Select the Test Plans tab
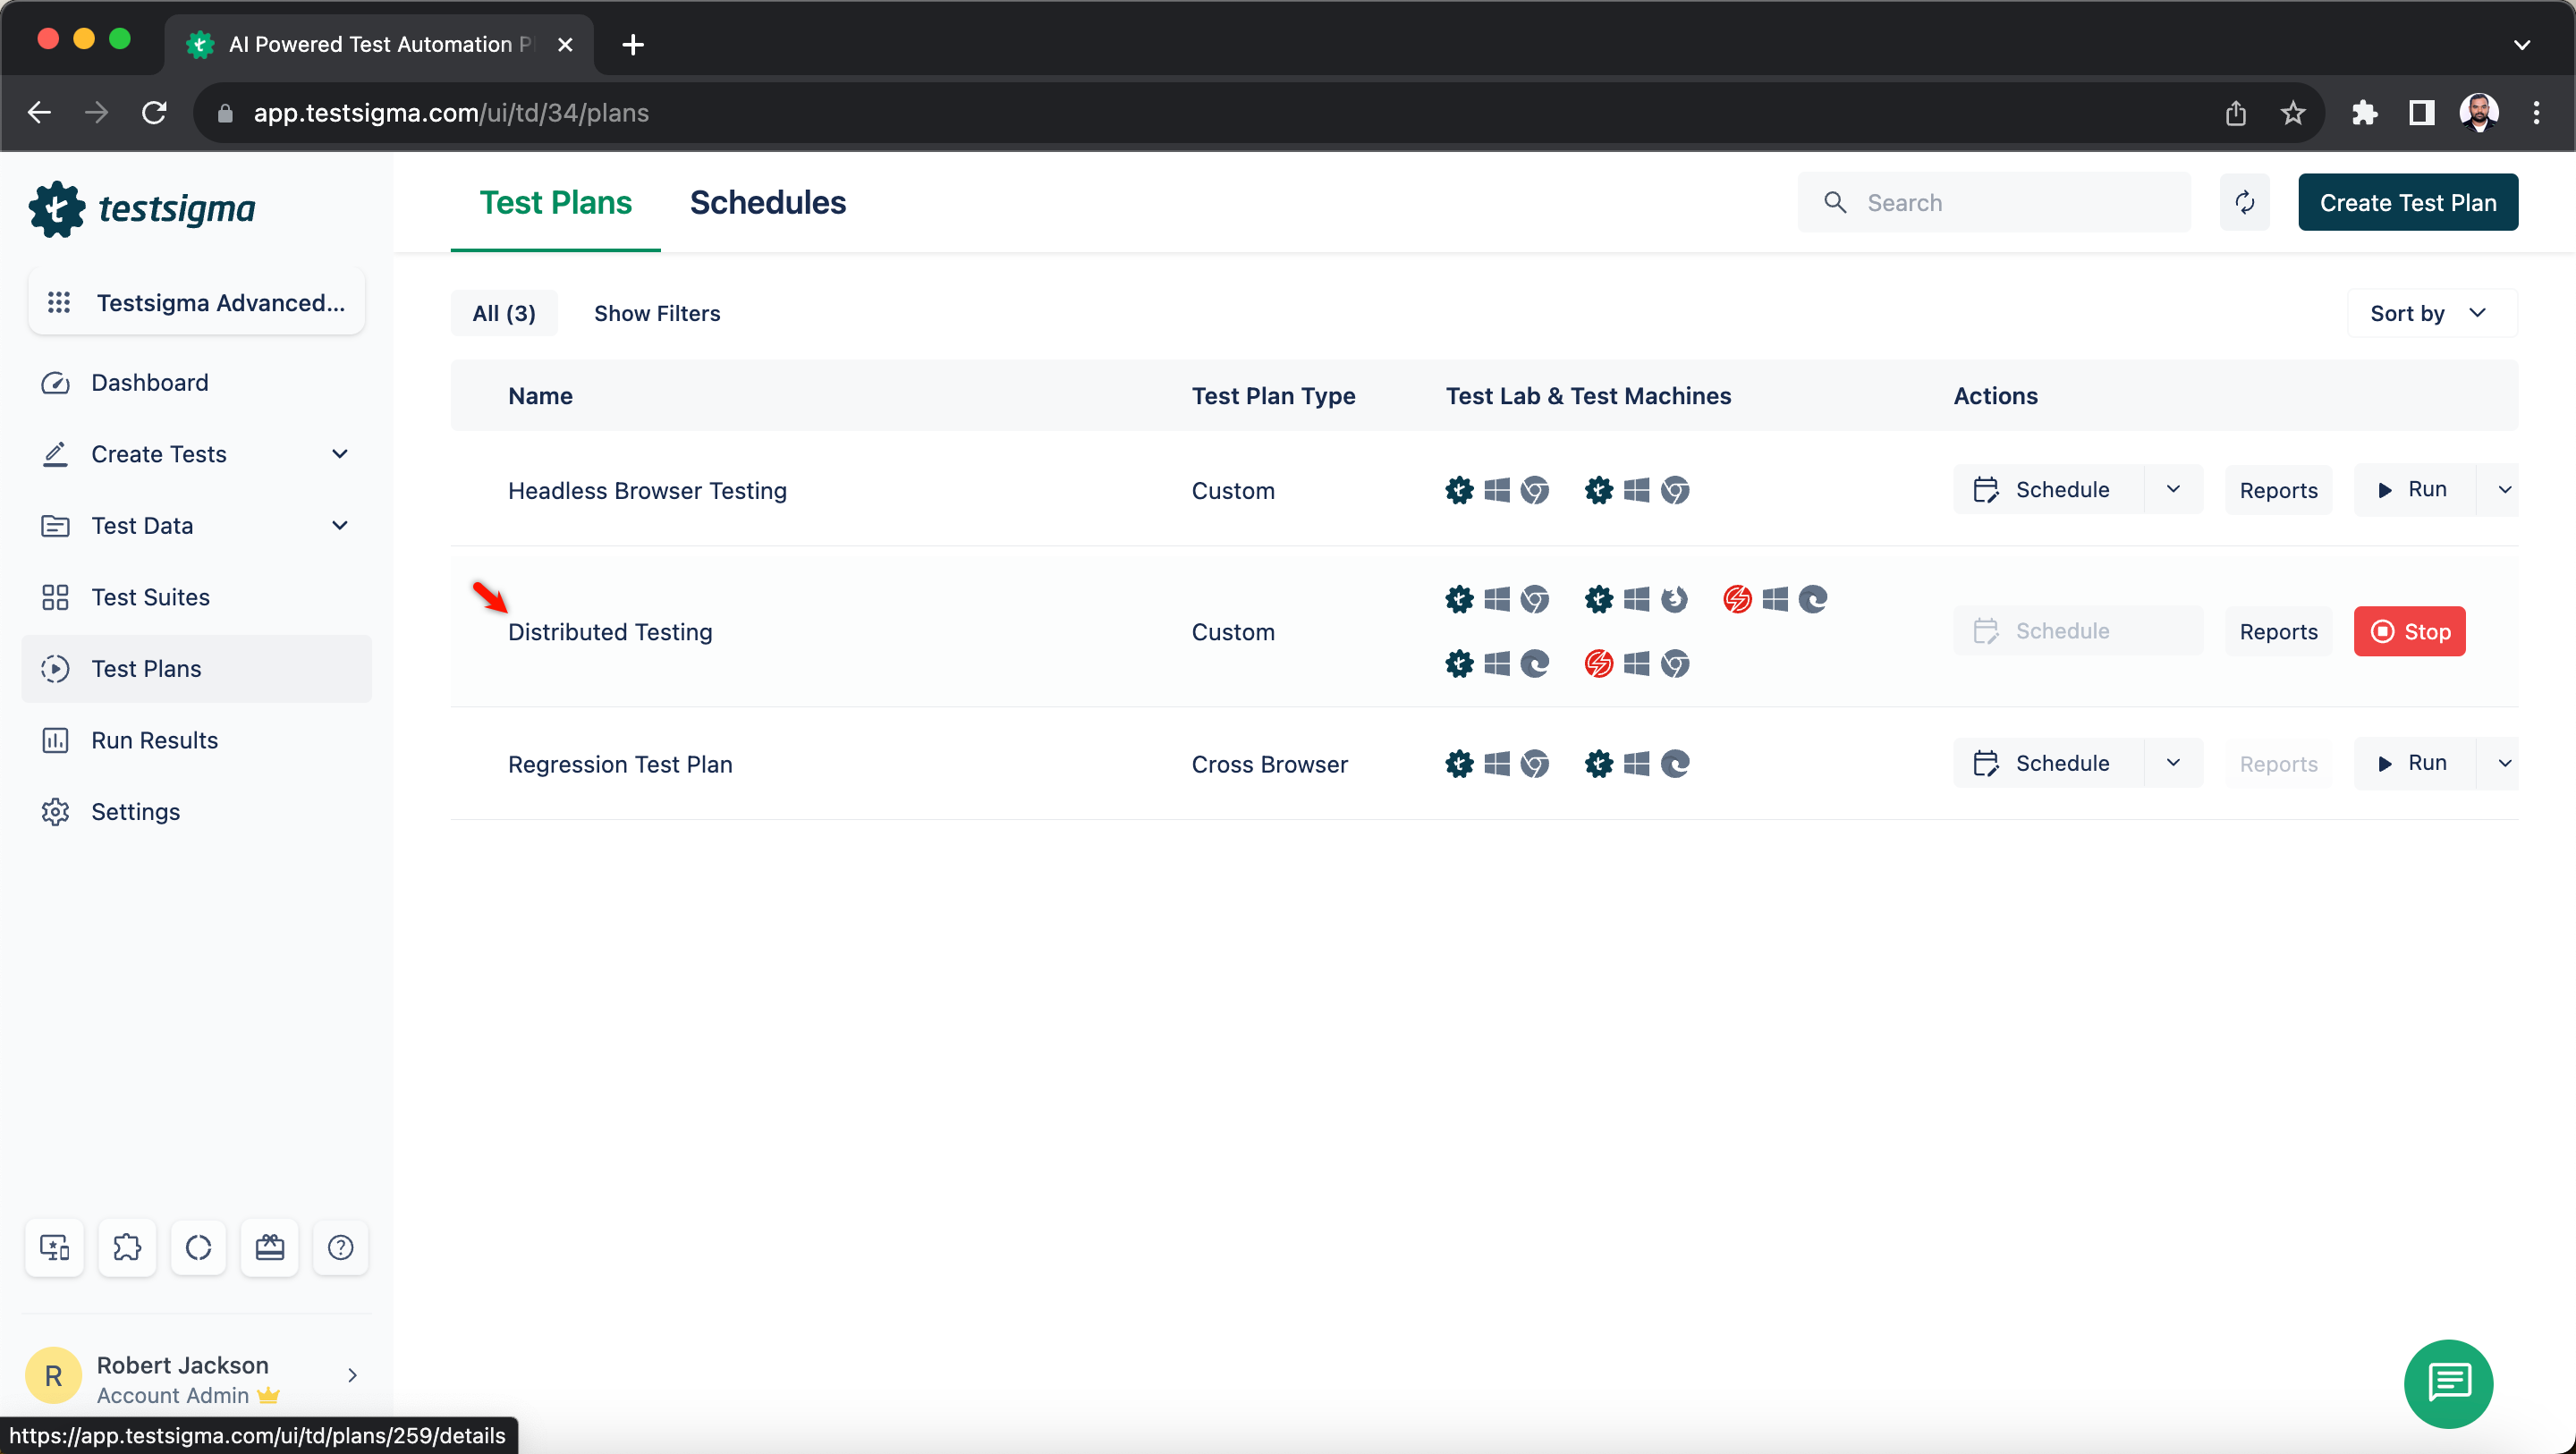This screenshot has height=1454, width=2576. coord(555,202)
